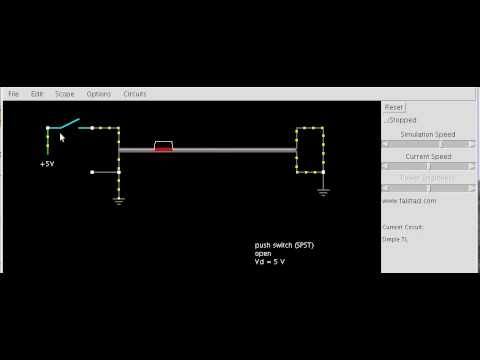The height and width of the screenshot is (360, 480).
Task: Click the Reset button
Action: coord(394,107)
